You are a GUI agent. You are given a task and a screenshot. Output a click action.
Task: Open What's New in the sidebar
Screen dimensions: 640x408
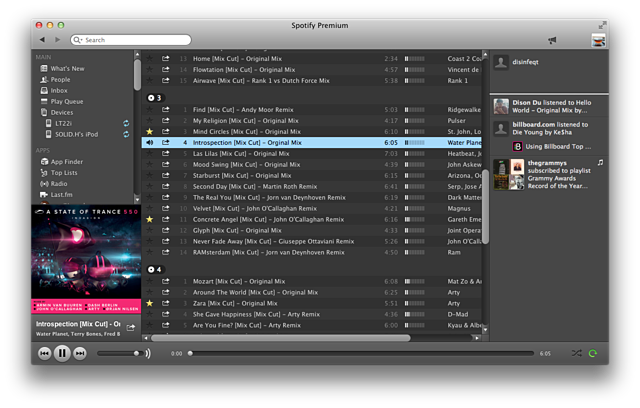coord(62,69)
